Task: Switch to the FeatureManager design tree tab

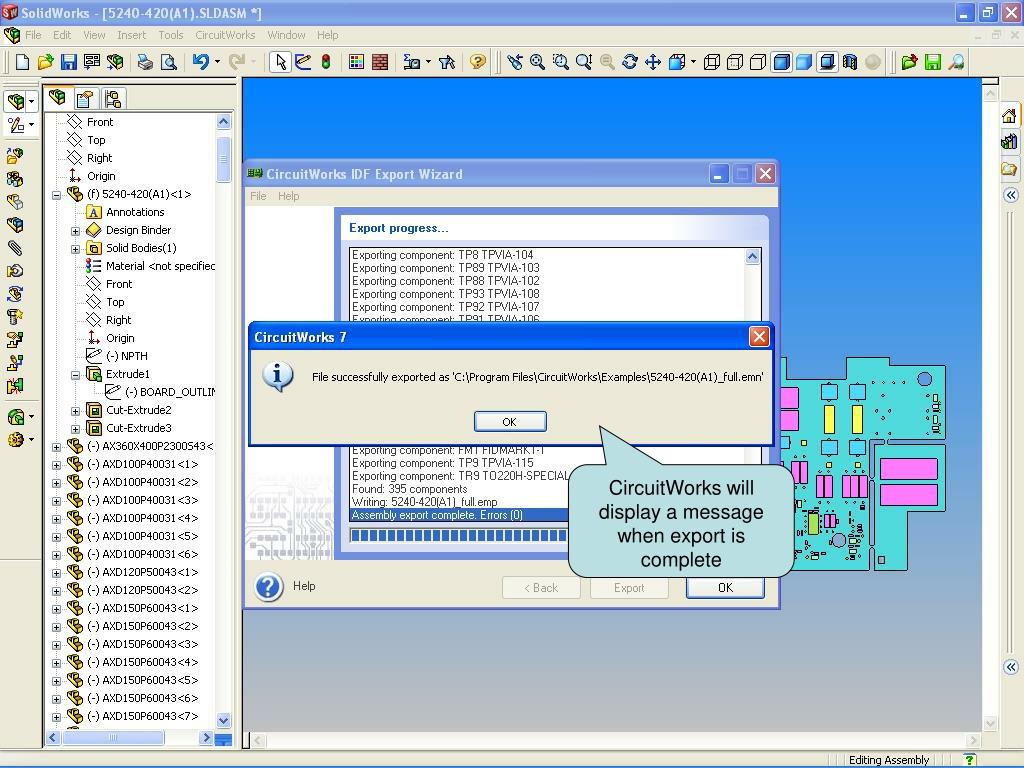Action: coord(57,98)
